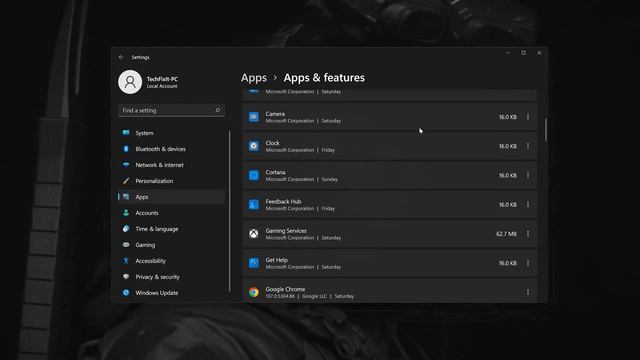Open the three-dot menu for Cortana
The image size is (640, 360).
point(528,175)
